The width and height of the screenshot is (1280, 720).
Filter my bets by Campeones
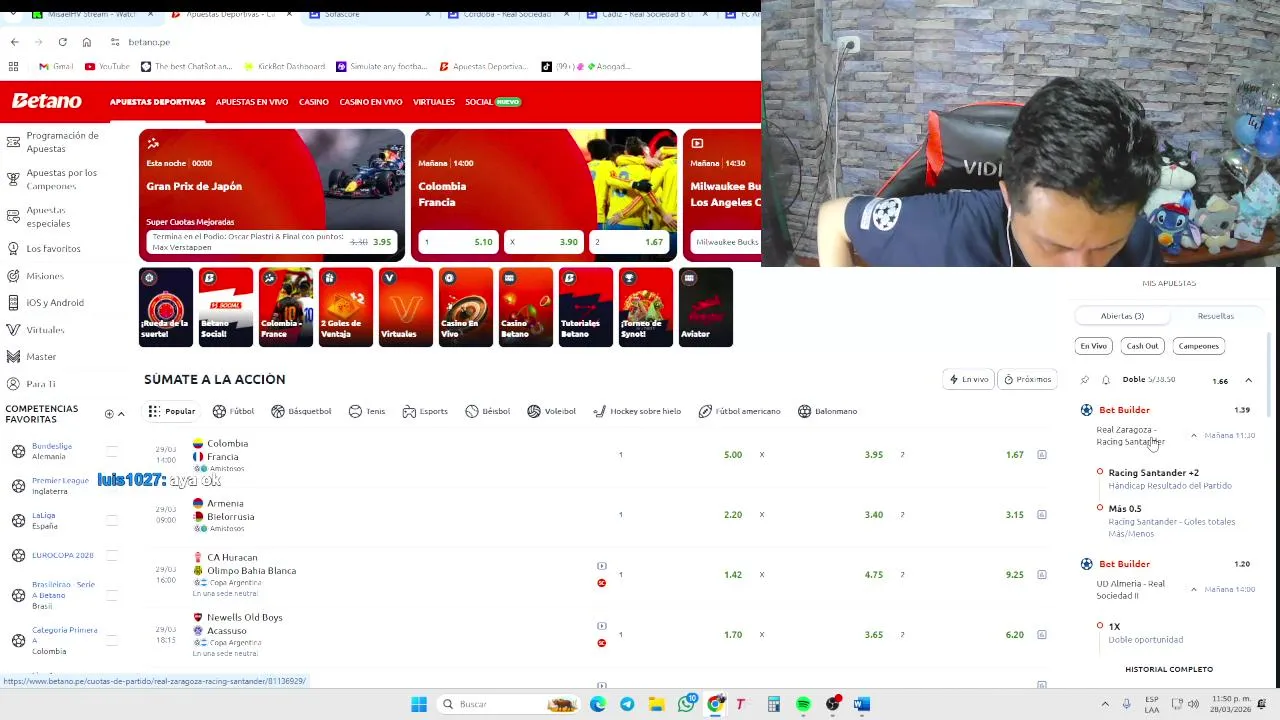click(x=1198, y=346)
